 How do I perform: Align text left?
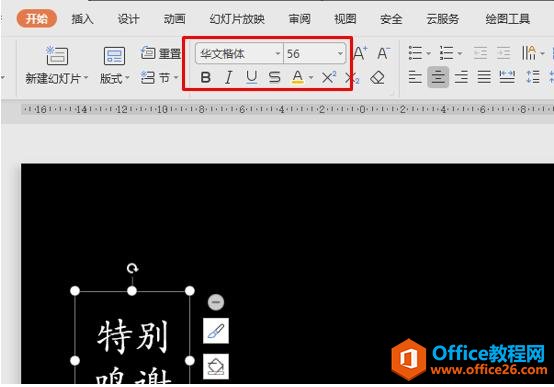point(415,77)
